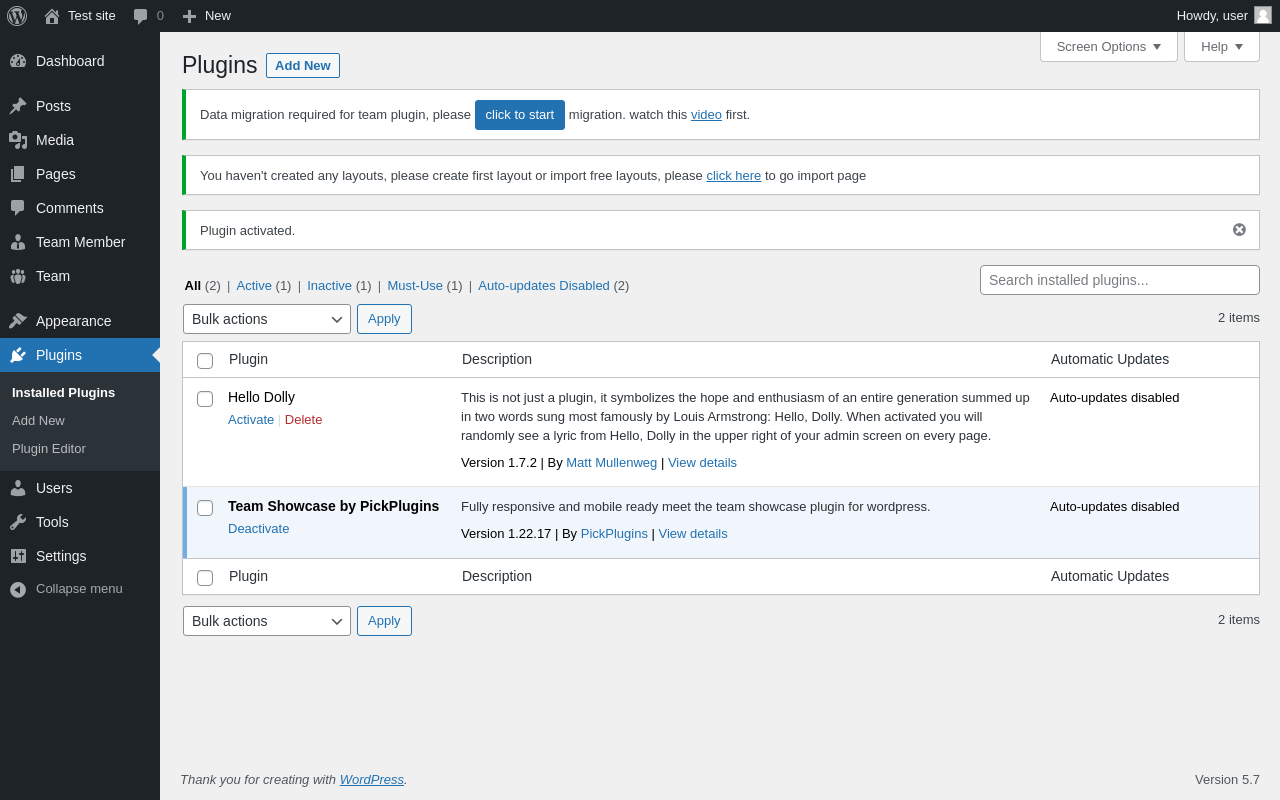Activate the Hello Dolly plugin

click(x=251, y=420)
